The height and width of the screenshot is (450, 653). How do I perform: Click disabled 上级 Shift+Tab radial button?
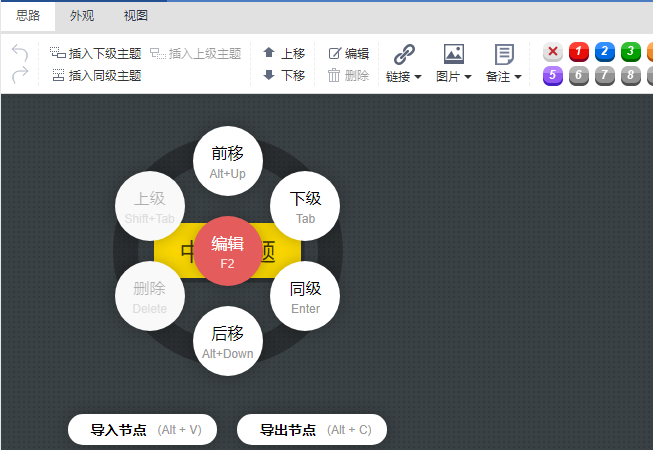(150, 206)
